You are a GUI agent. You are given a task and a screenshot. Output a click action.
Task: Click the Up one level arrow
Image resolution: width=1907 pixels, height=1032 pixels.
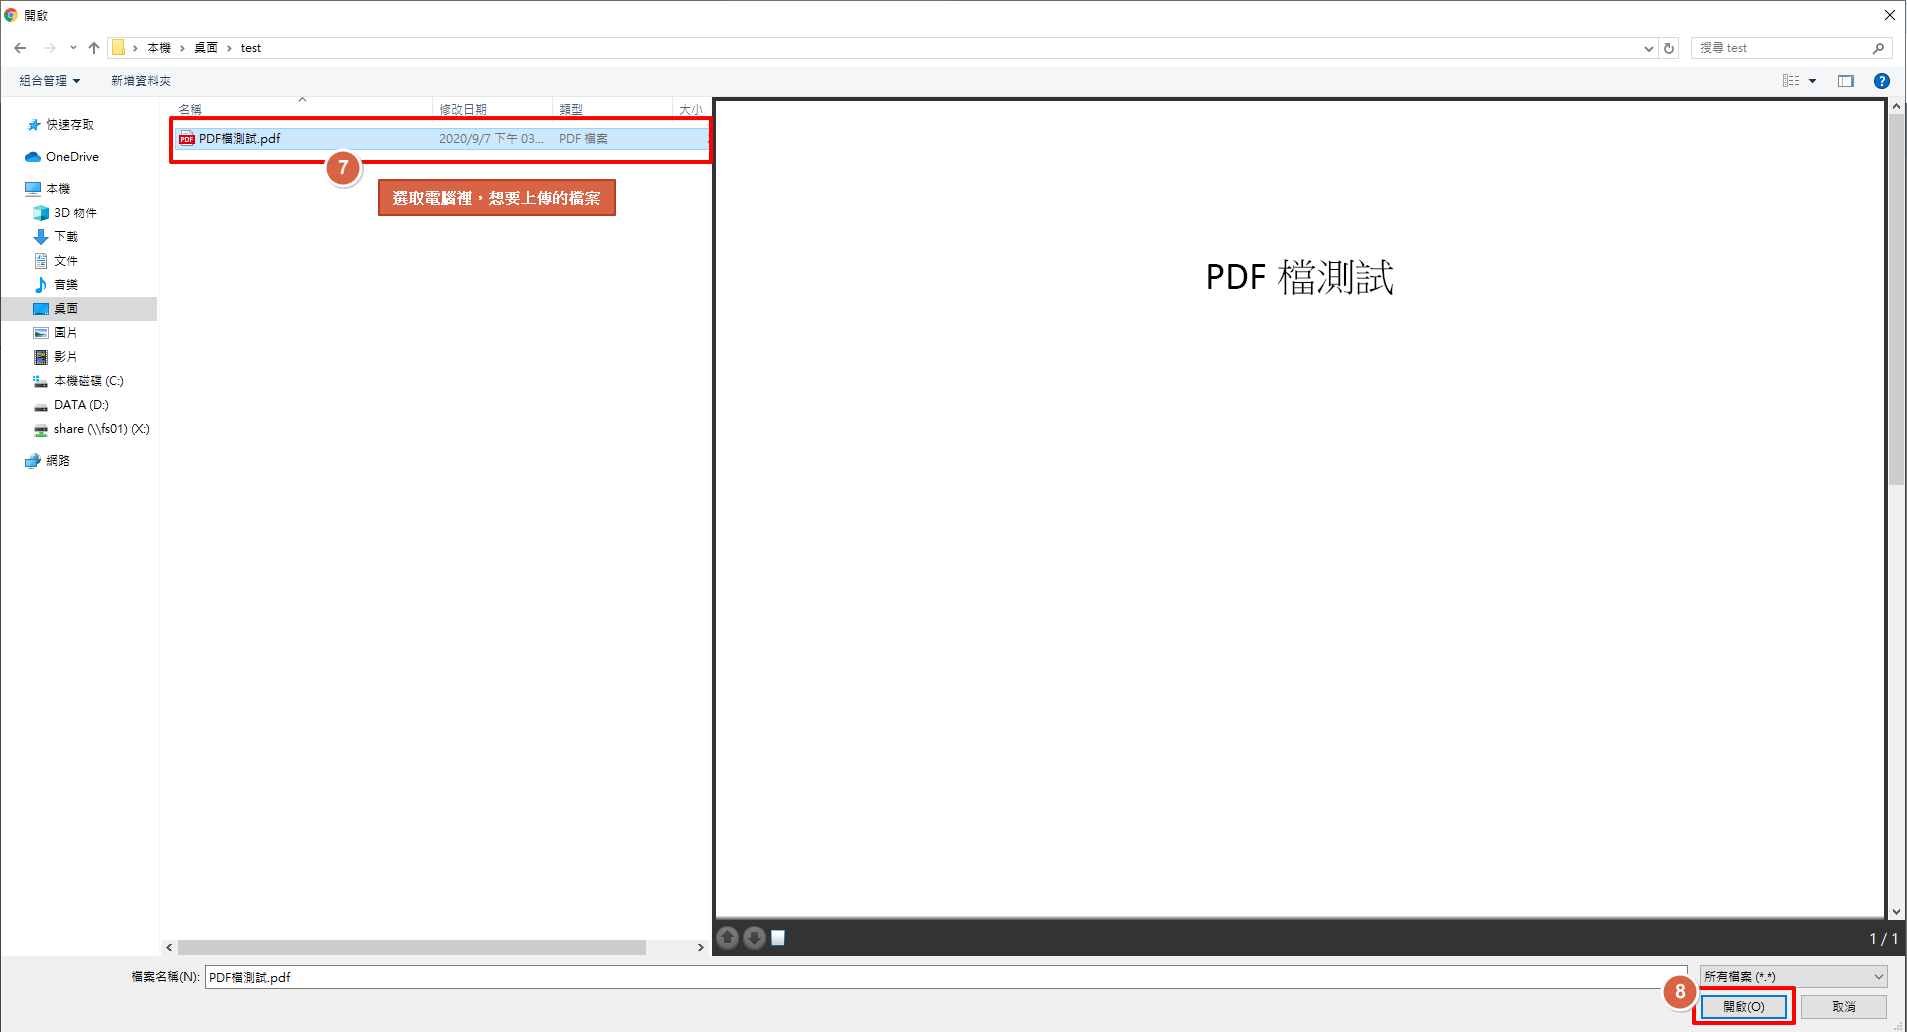point(94,48)
